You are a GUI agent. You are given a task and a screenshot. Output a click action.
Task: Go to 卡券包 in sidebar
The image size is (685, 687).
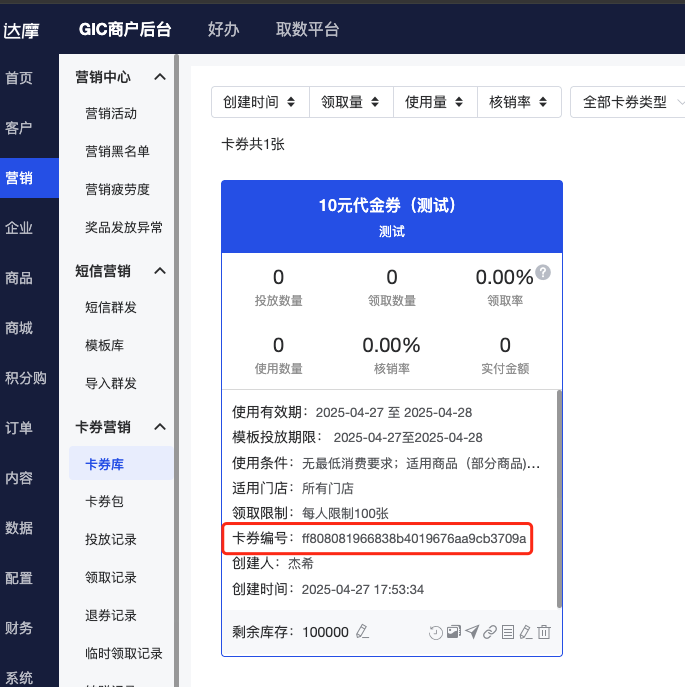pyautogui.click(x=104, y=501)
